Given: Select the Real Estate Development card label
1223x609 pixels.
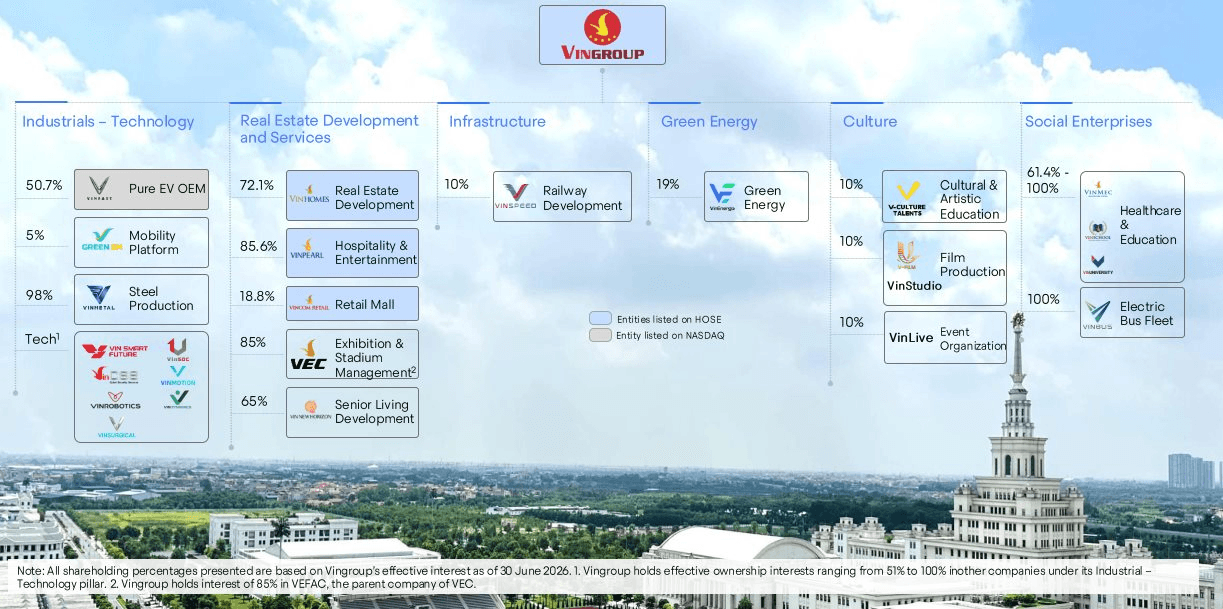Looking at the screenshot, I should (x=374, y=197).
